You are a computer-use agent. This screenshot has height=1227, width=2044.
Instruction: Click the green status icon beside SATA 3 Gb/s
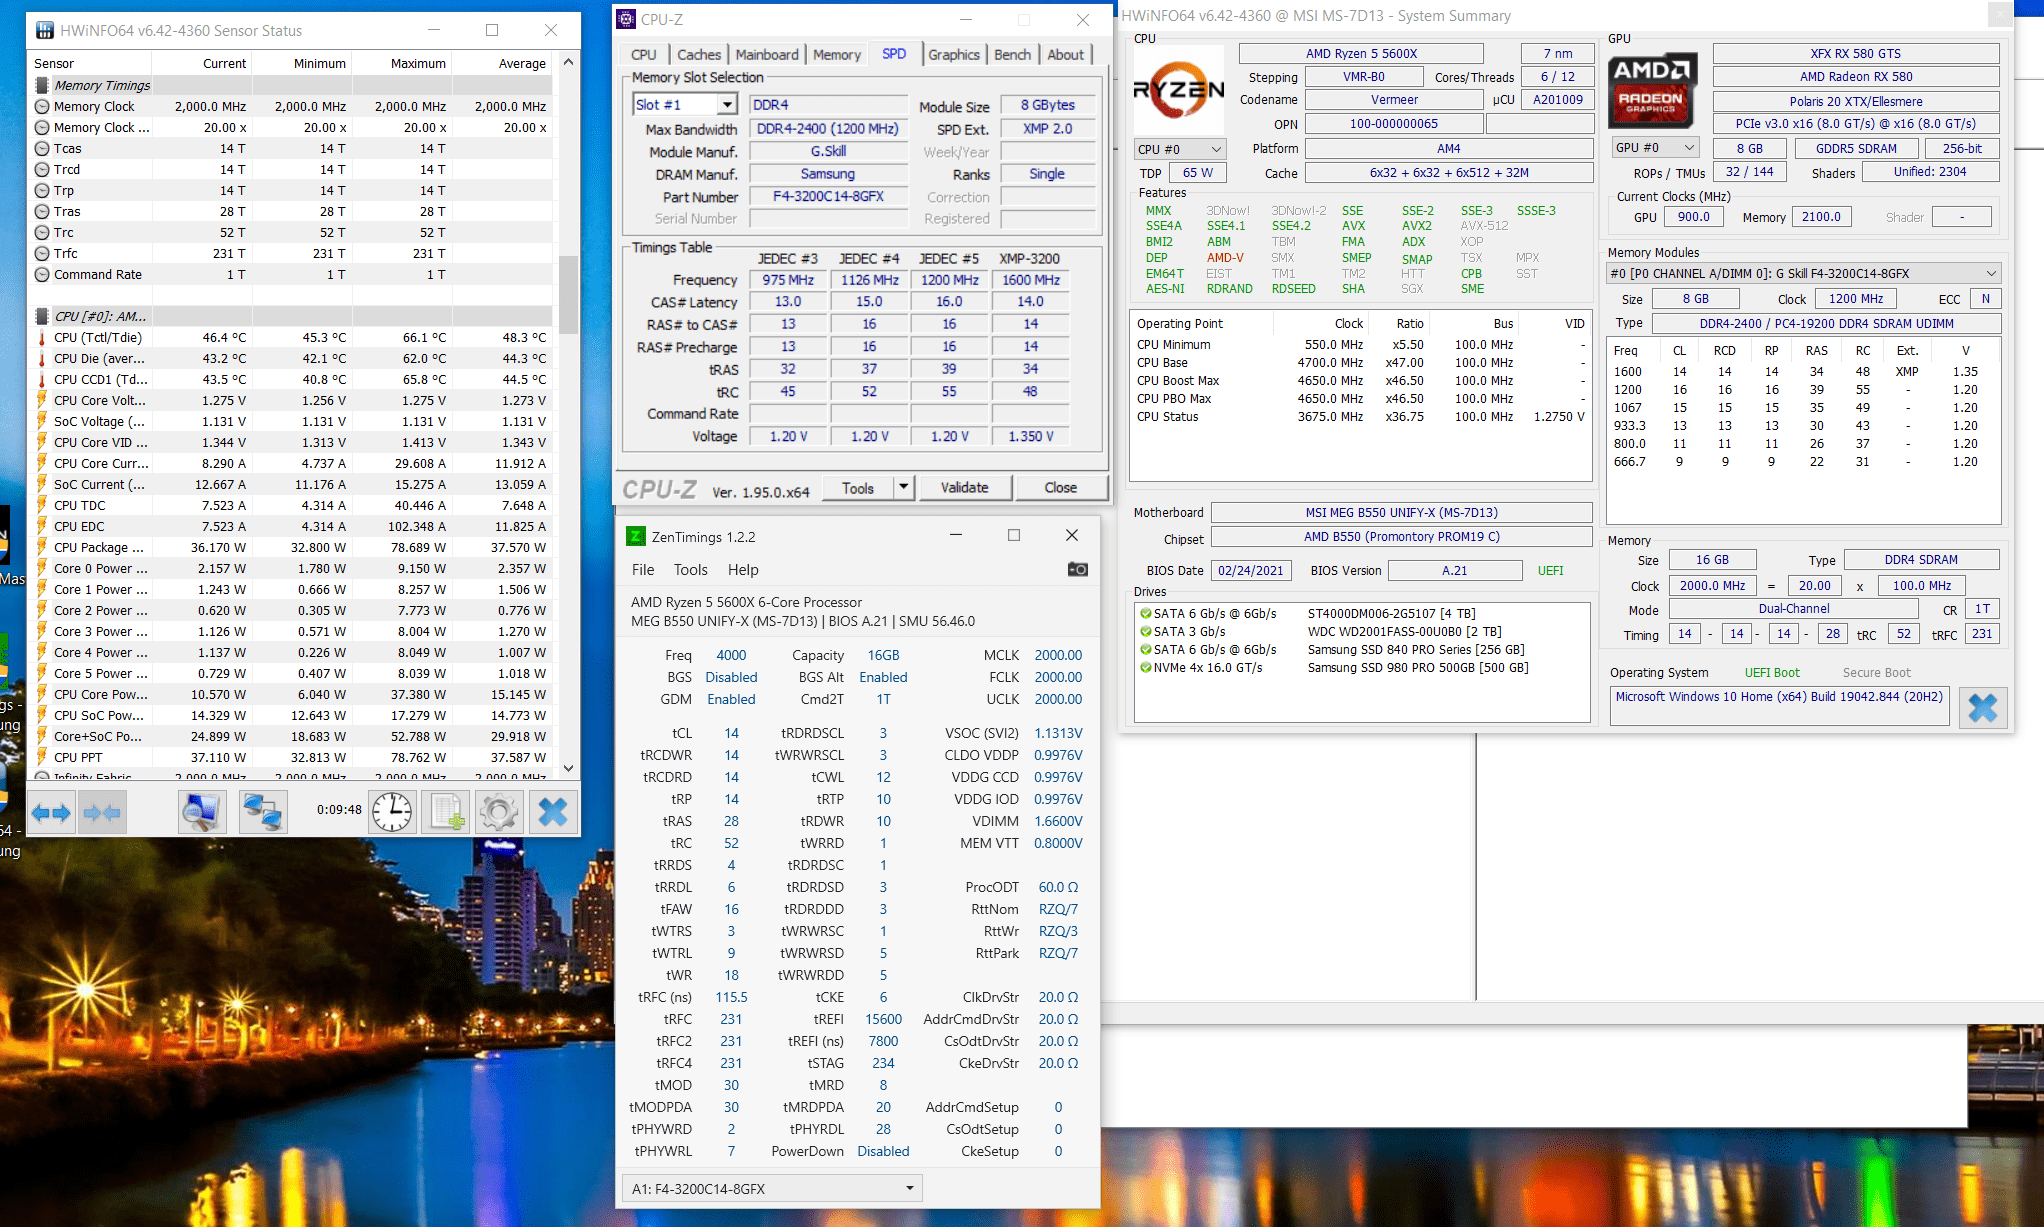1146,631
